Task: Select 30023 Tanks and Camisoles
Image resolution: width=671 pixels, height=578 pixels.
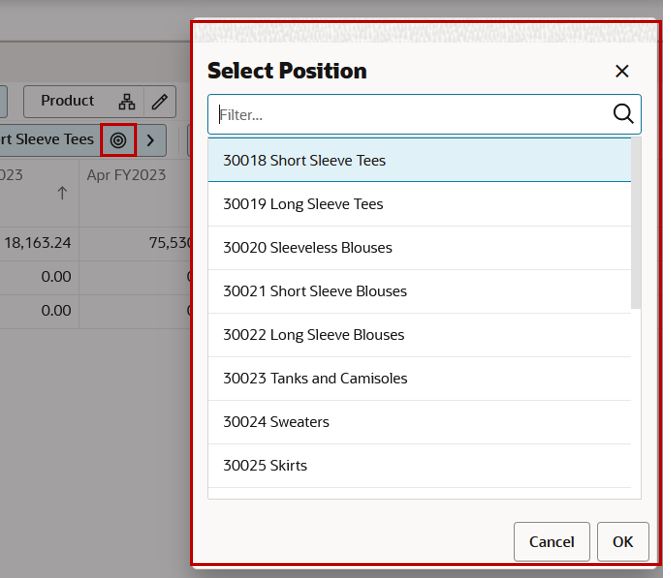Action: point(419,379)
